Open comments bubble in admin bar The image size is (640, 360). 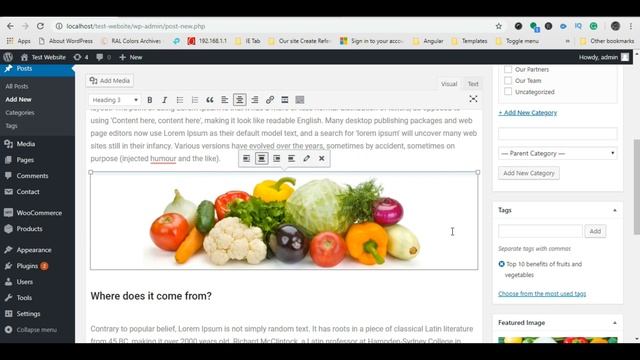[x=103, y=57]
